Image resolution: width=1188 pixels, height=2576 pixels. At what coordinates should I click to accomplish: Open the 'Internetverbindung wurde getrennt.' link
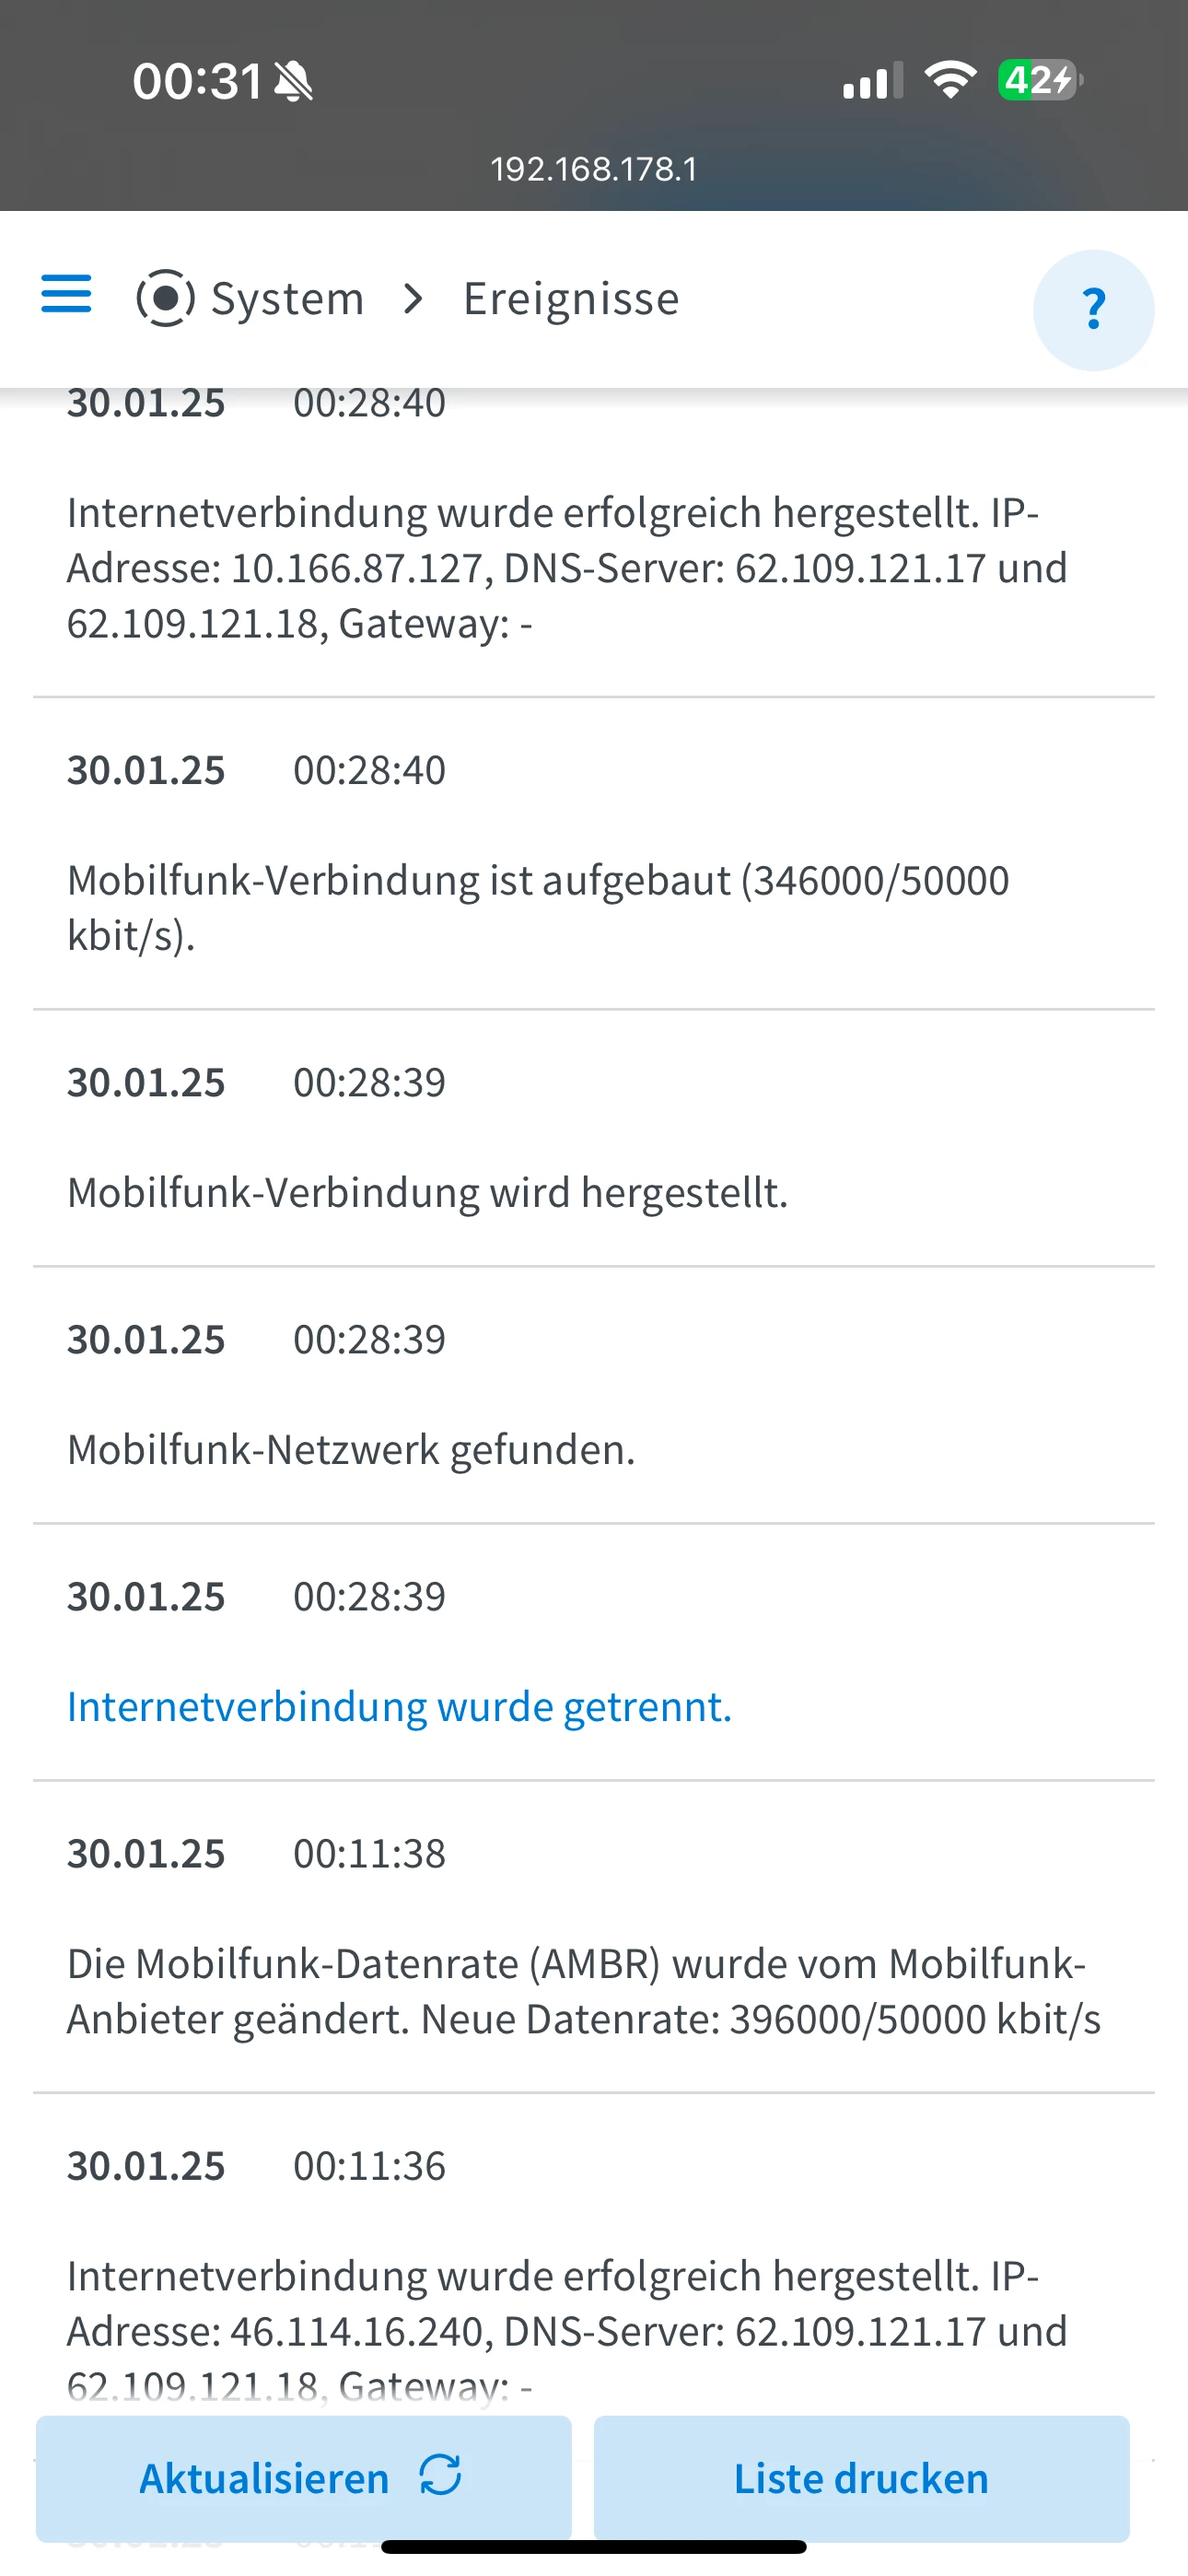399,1706
